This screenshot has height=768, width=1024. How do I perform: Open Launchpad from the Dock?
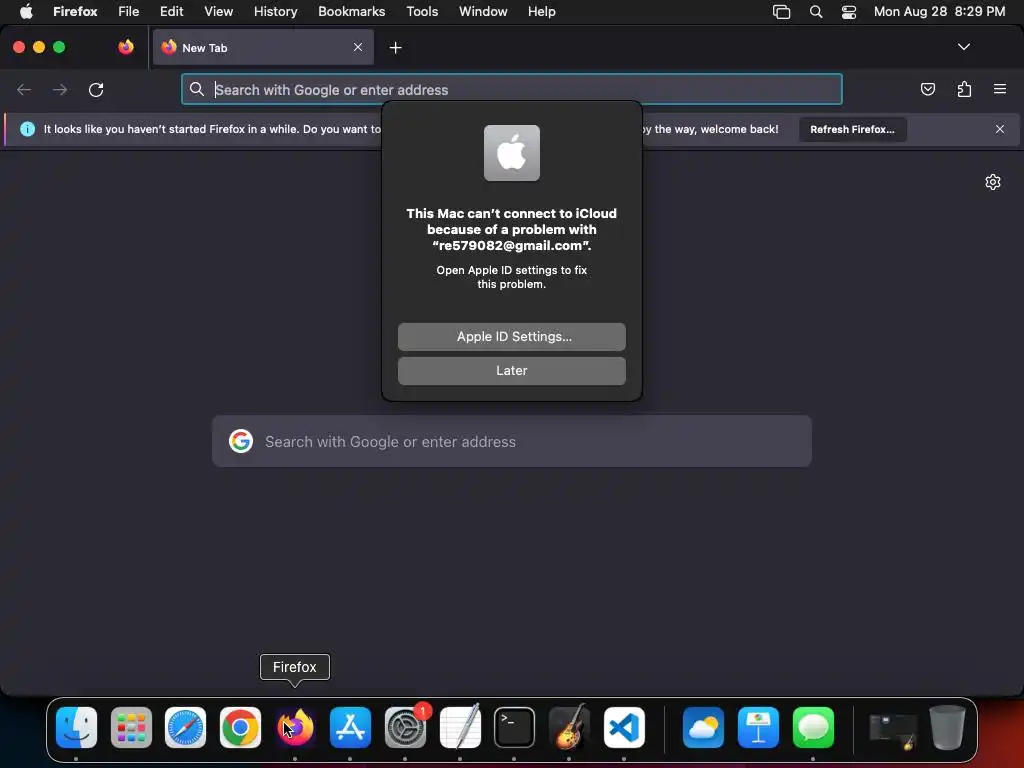[131, 727]
